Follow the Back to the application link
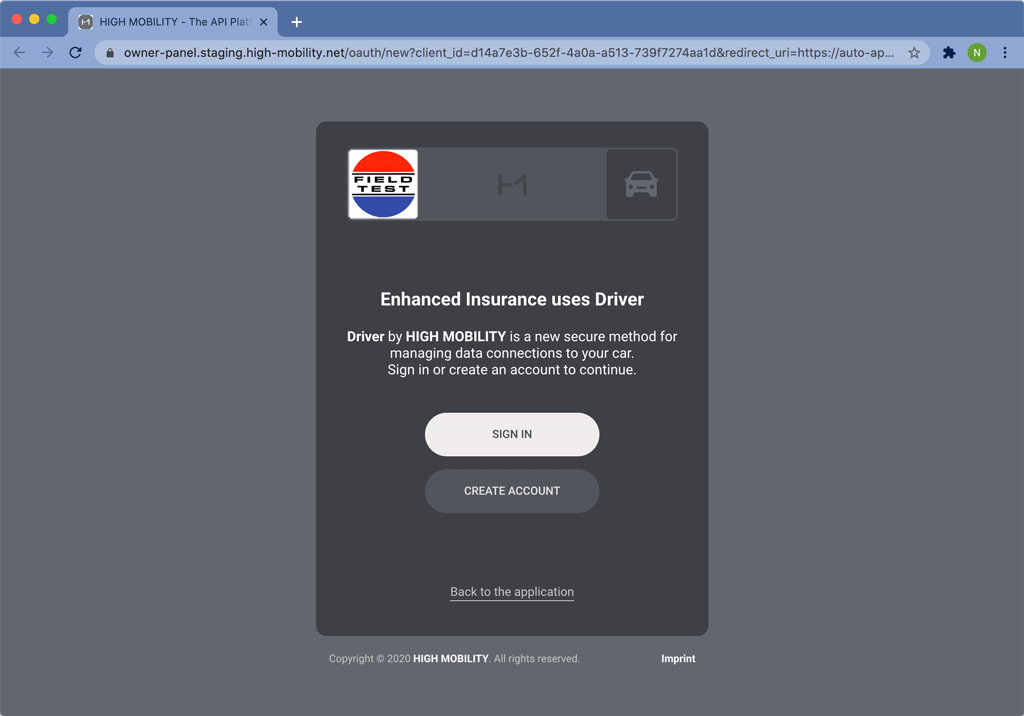Screen dimensions: 1024x716 click(512, 592)
